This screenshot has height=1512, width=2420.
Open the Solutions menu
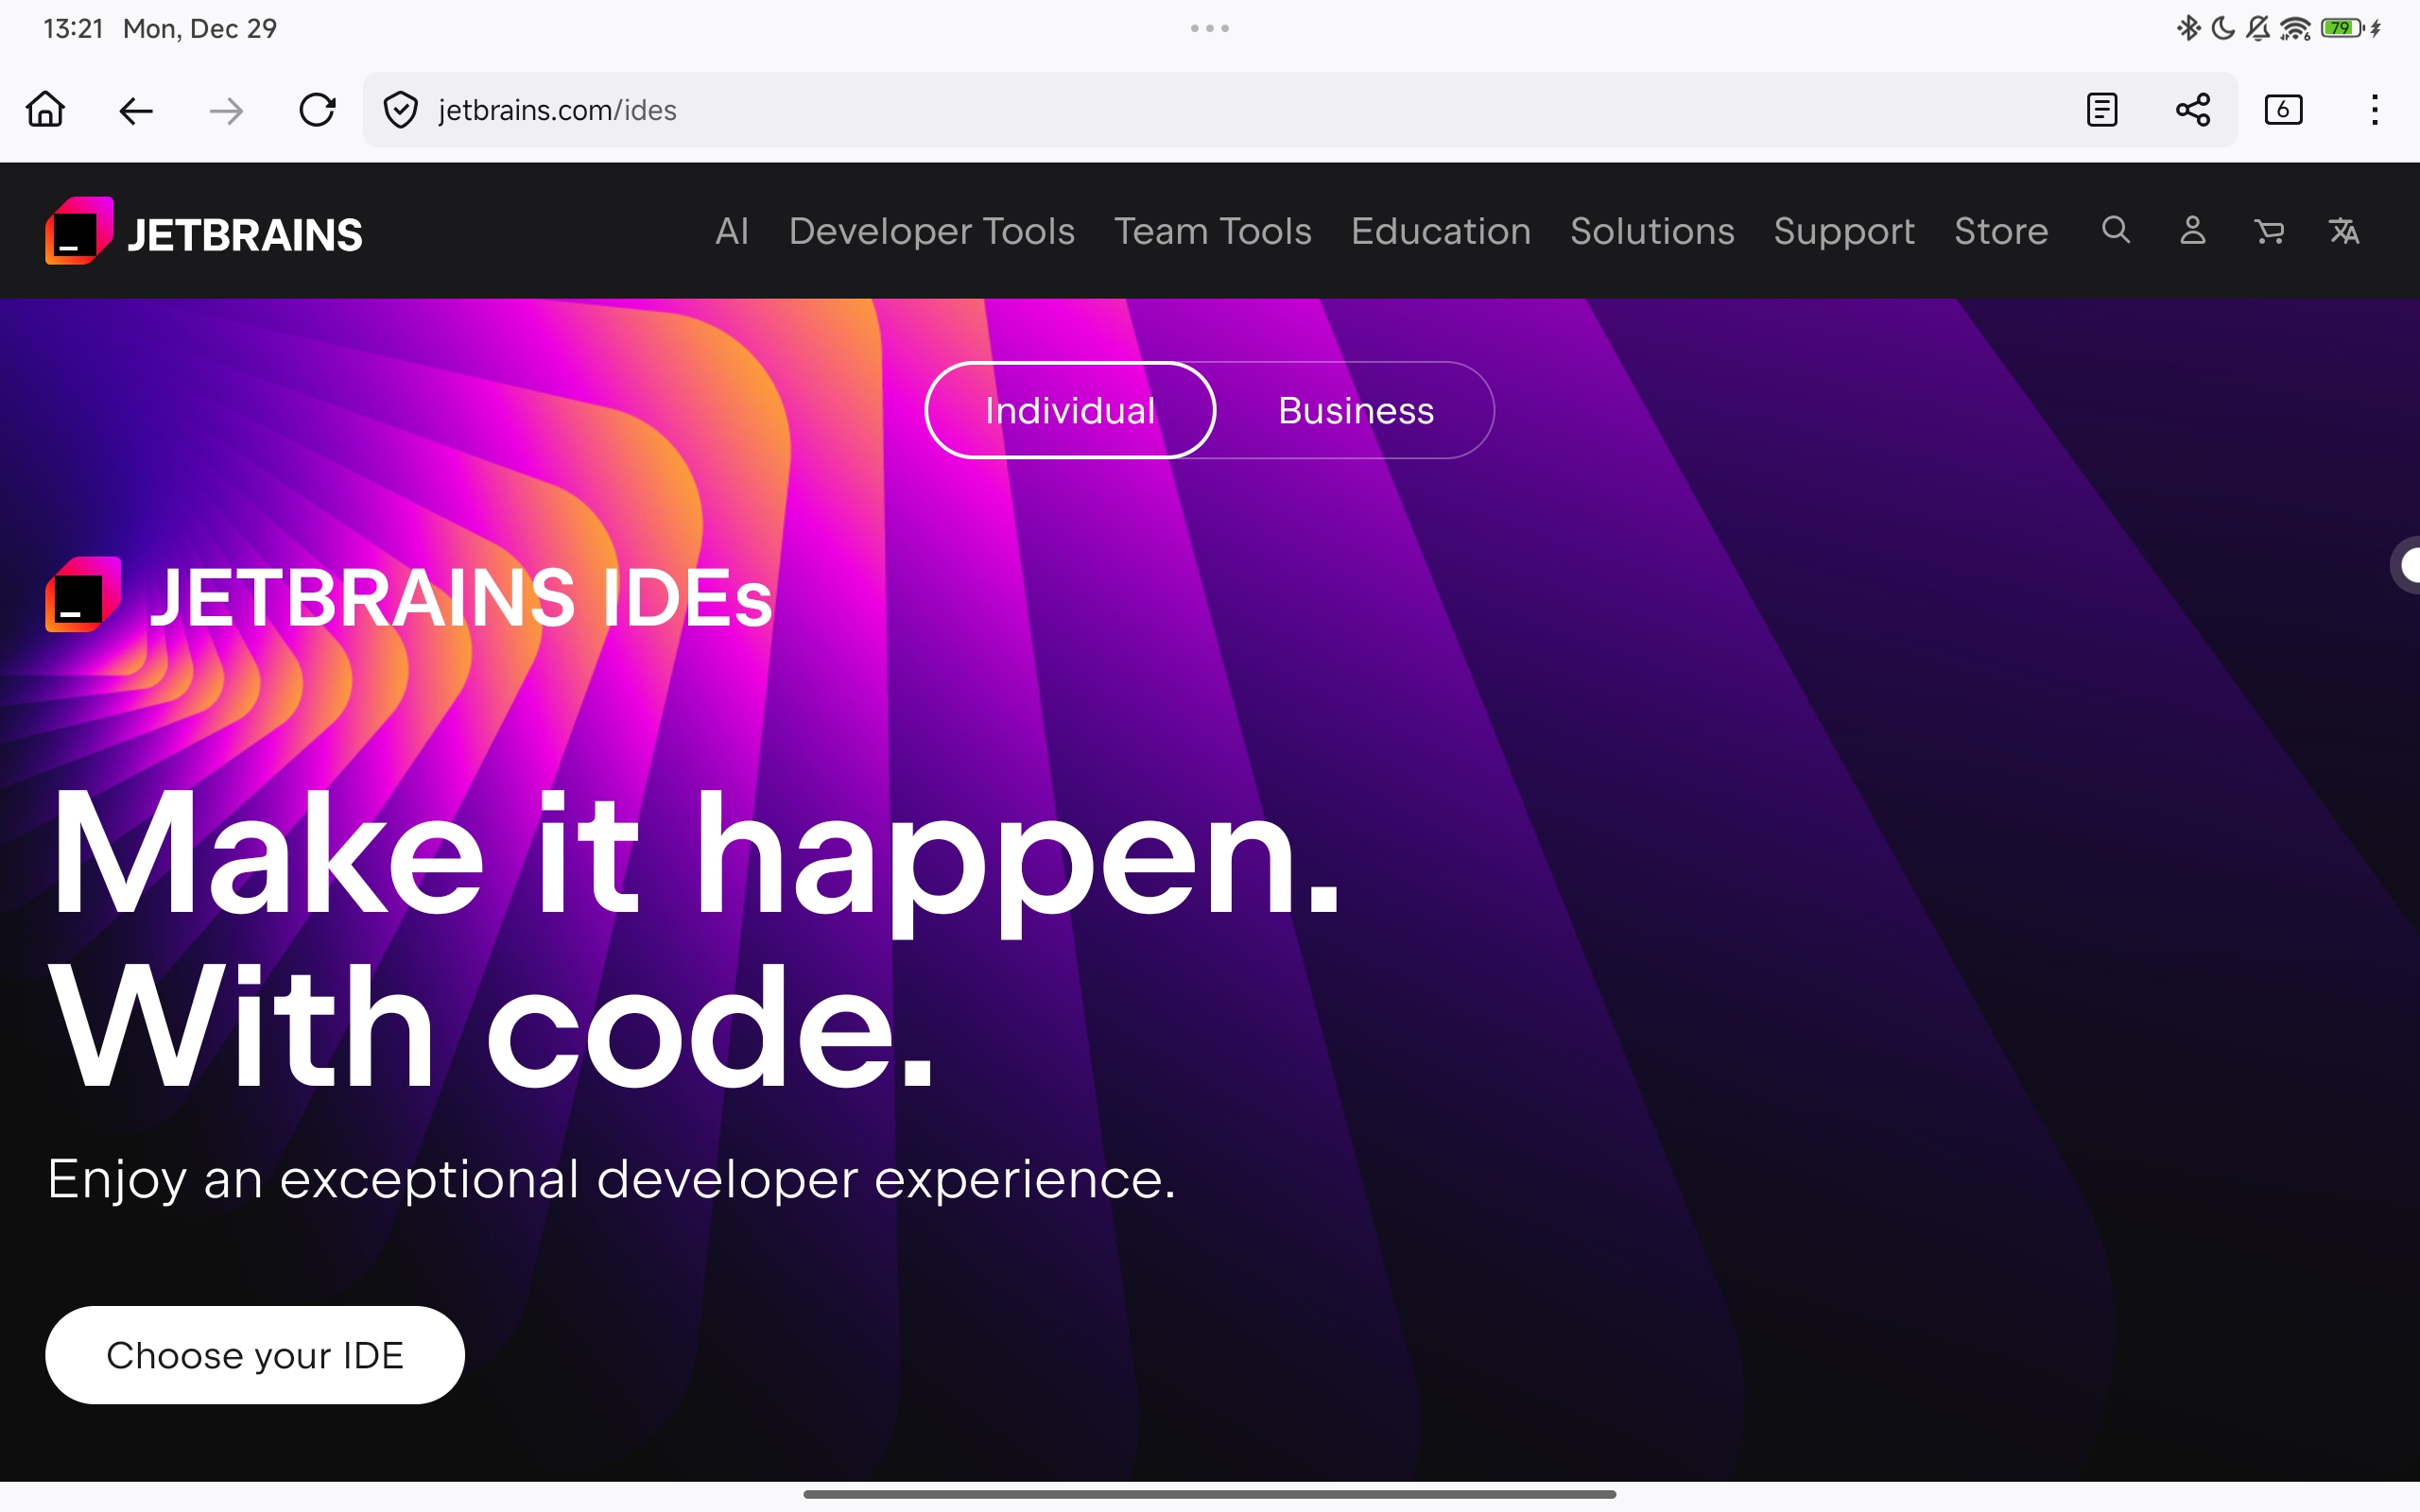[1651, 231]
